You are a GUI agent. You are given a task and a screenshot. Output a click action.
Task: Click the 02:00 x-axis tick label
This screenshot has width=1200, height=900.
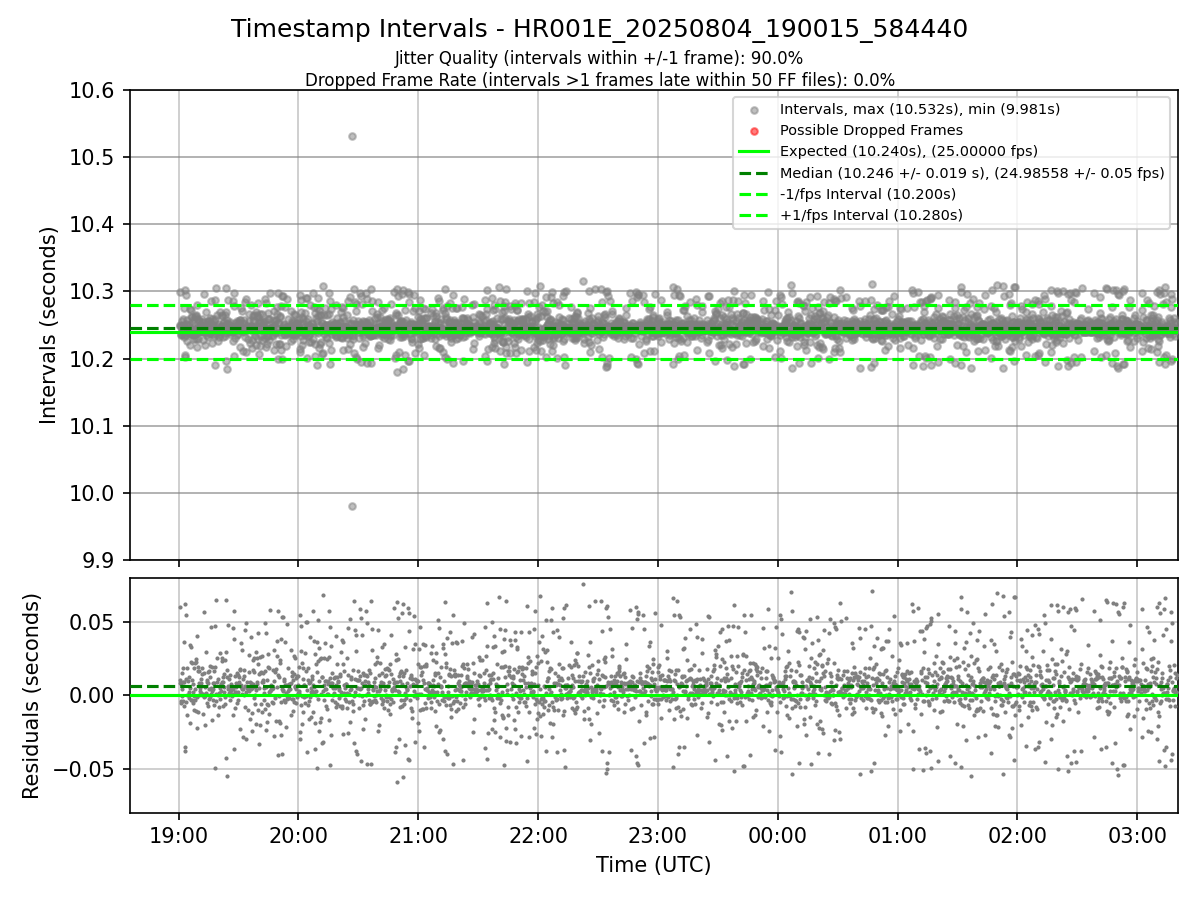pos(1017,834)
